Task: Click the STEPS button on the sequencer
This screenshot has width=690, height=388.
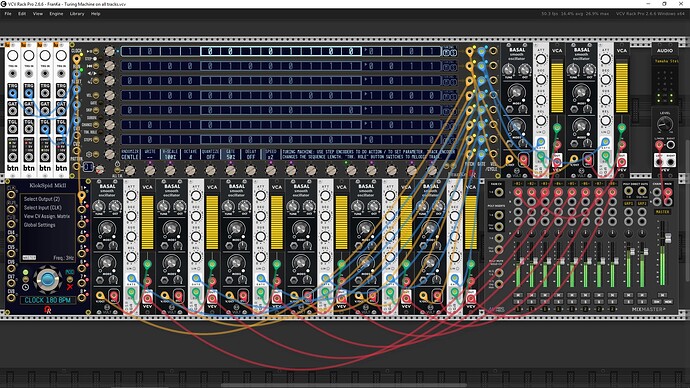Action: pos(96,140)
